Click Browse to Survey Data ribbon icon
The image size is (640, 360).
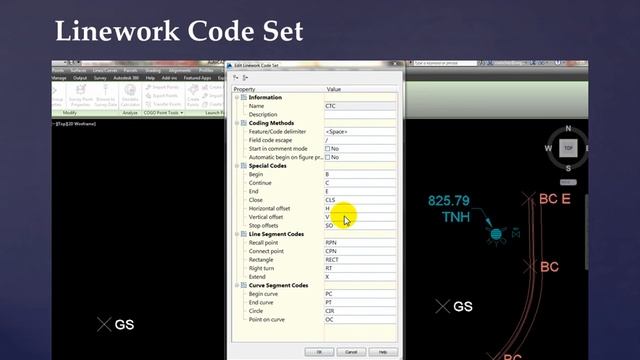click(105, 96)
